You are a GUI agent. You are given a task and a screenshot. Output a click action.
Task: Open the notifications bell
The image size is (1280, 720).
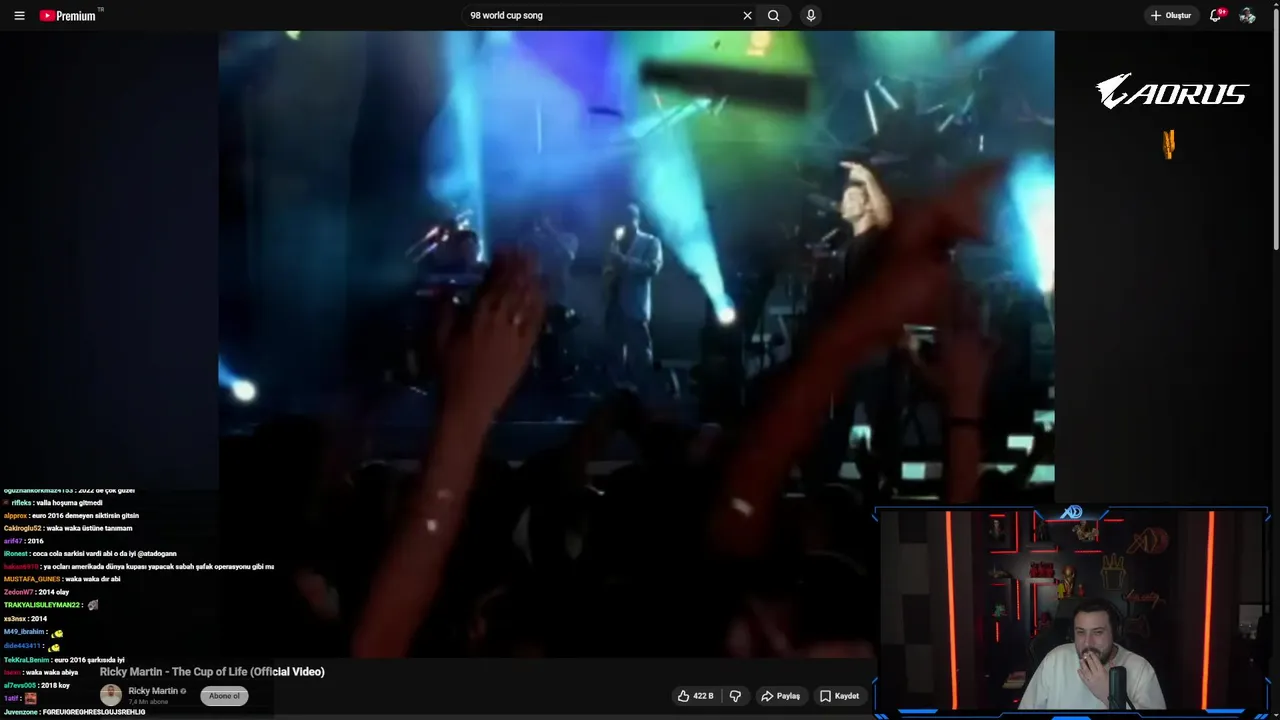click(1216, 15)
